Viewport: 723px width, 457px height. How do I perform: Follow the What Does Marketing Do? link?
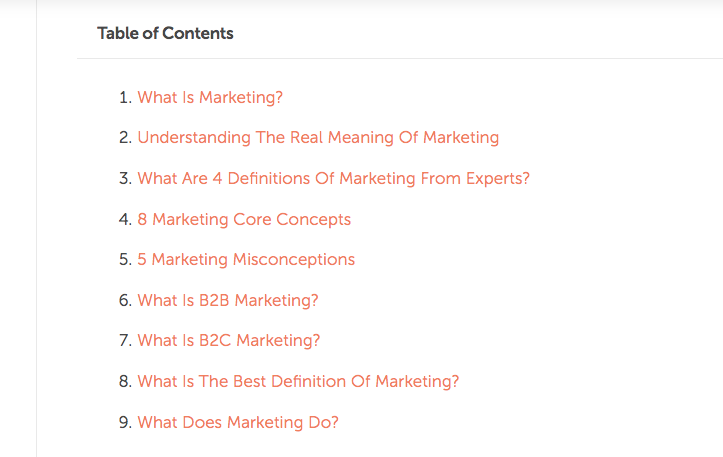tap(238, 422)
